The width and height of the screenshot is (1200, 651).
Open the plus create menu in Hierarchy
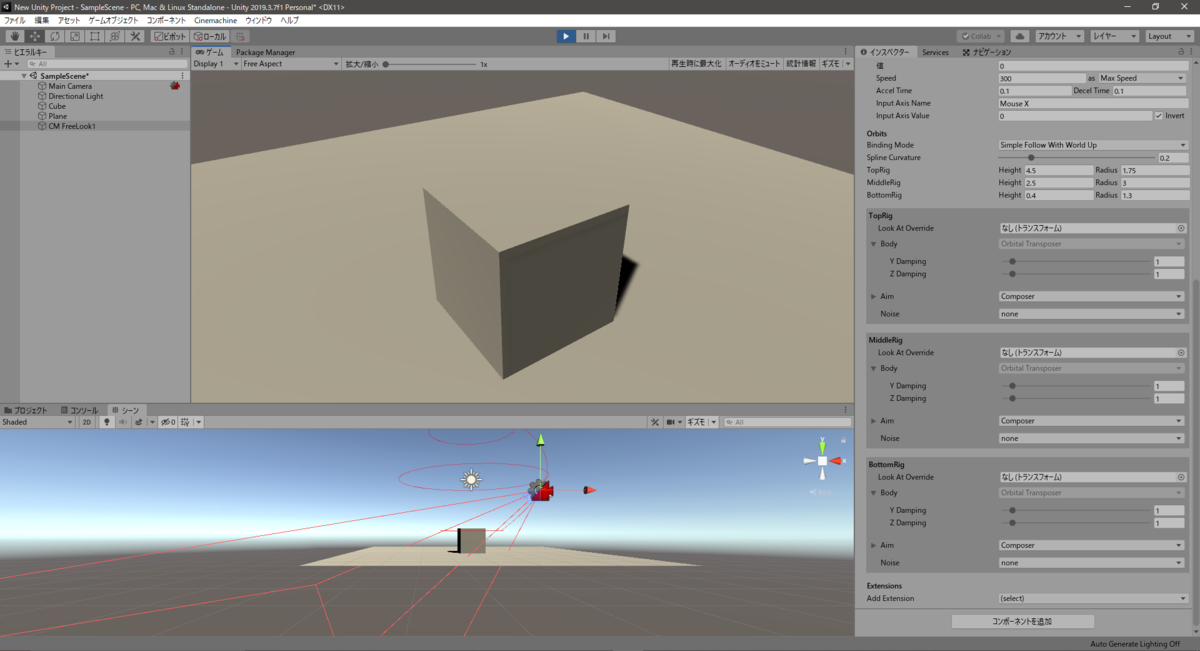[x=11, y=63]
